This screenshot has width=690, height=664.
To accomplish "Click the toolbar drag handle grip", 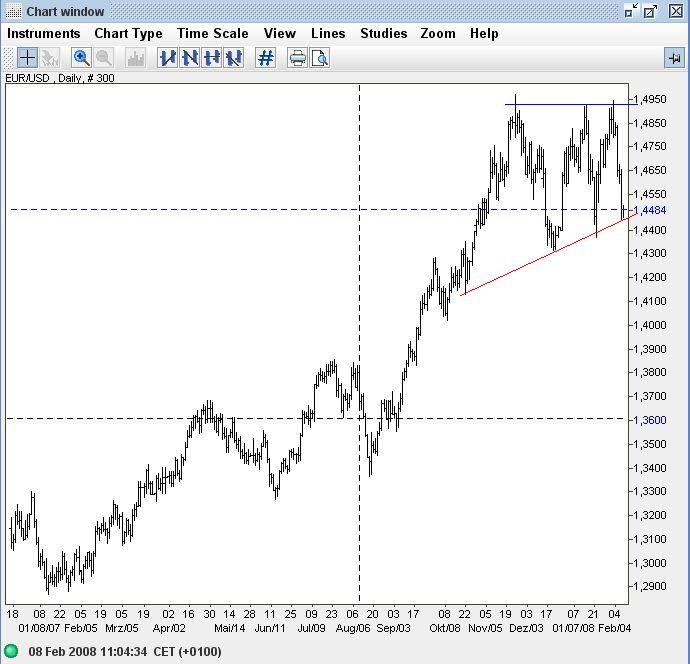I will pyautogui.click(x=8, y=58).
